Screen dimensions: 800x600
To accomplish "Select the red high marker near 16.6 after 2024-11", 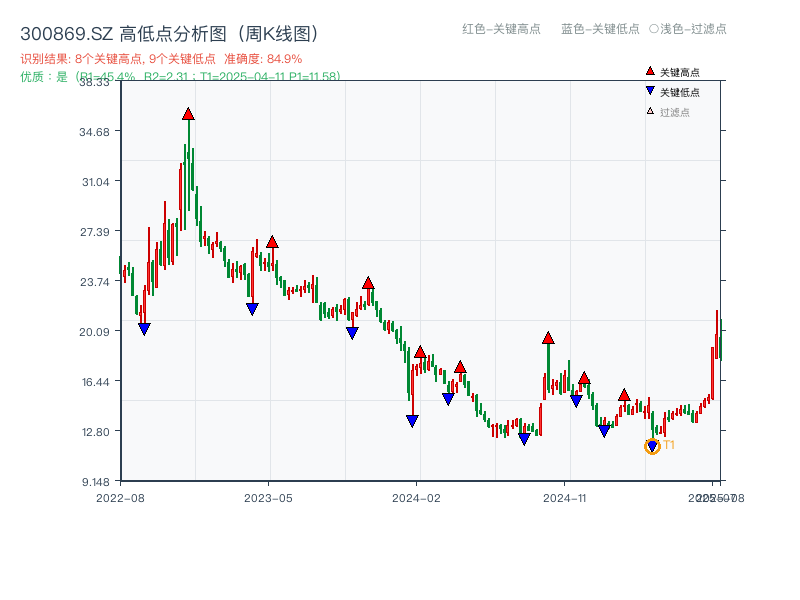I will pyautogui.click(x=584, y=378).
